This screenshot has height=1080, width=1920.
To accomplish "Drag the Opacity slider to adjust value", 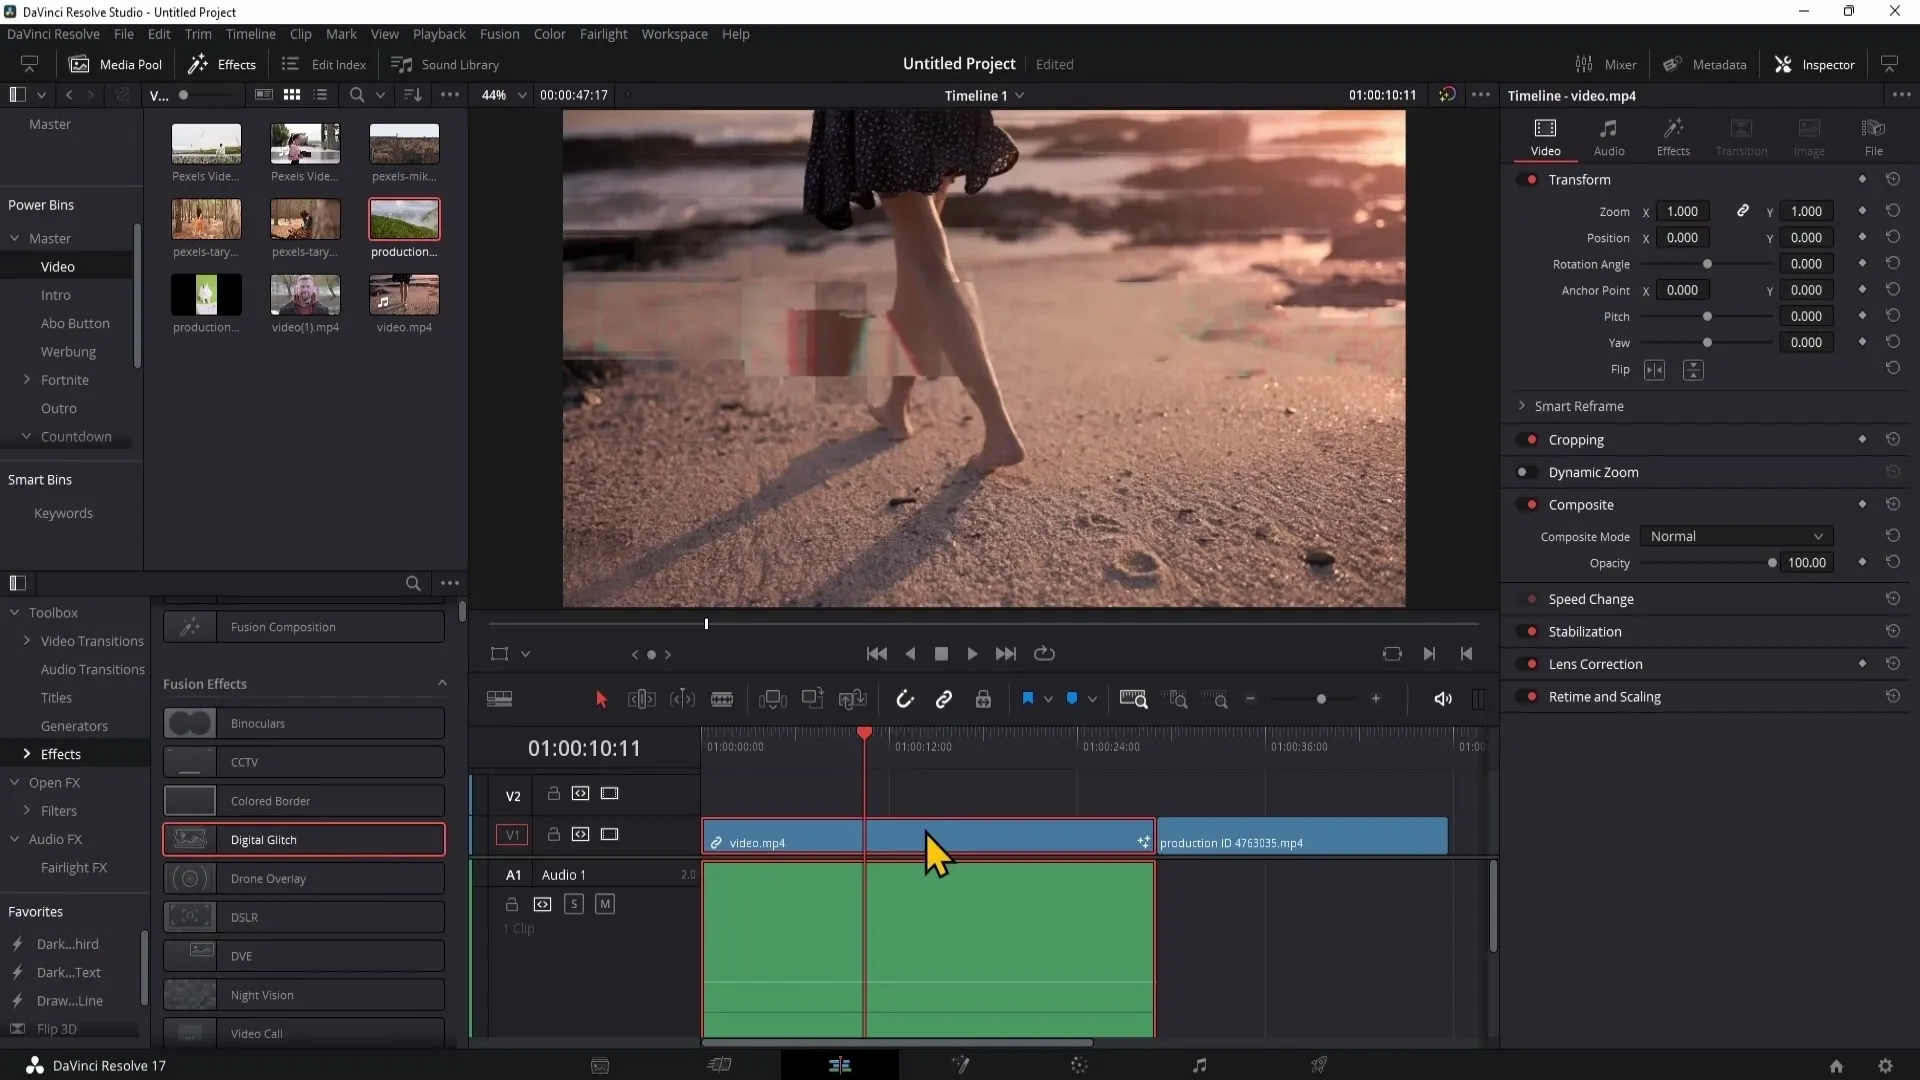I will pyautogui.click(x=1772, y=563).
